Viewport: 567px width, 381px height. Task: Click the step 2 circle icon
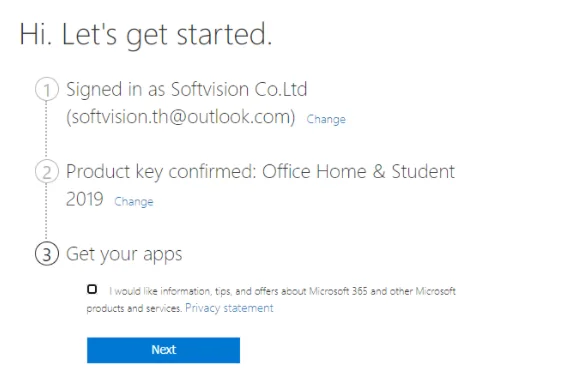click(x=47, y=171)
